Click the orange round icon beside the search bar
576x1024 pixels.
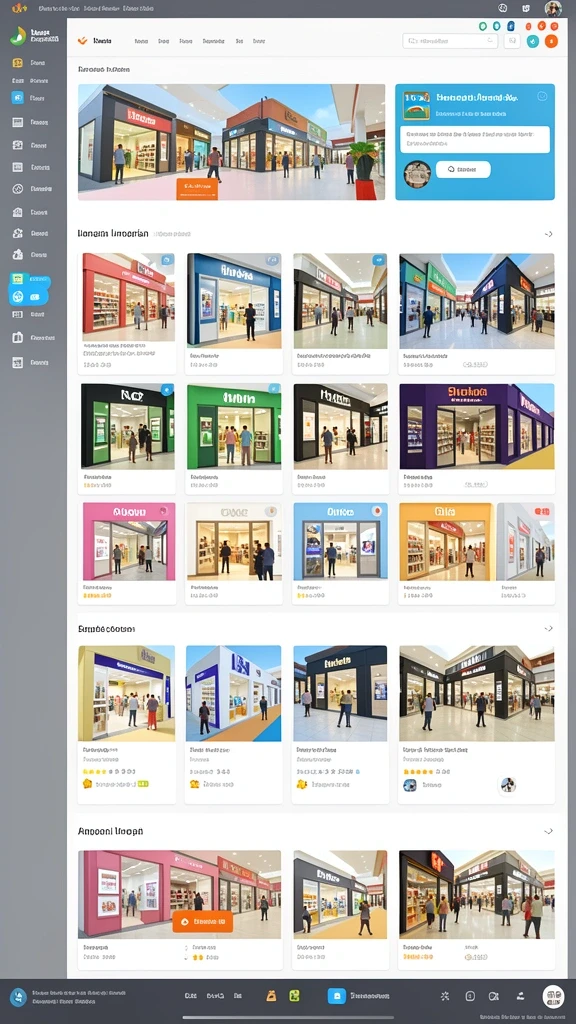(x=551, y=41)
